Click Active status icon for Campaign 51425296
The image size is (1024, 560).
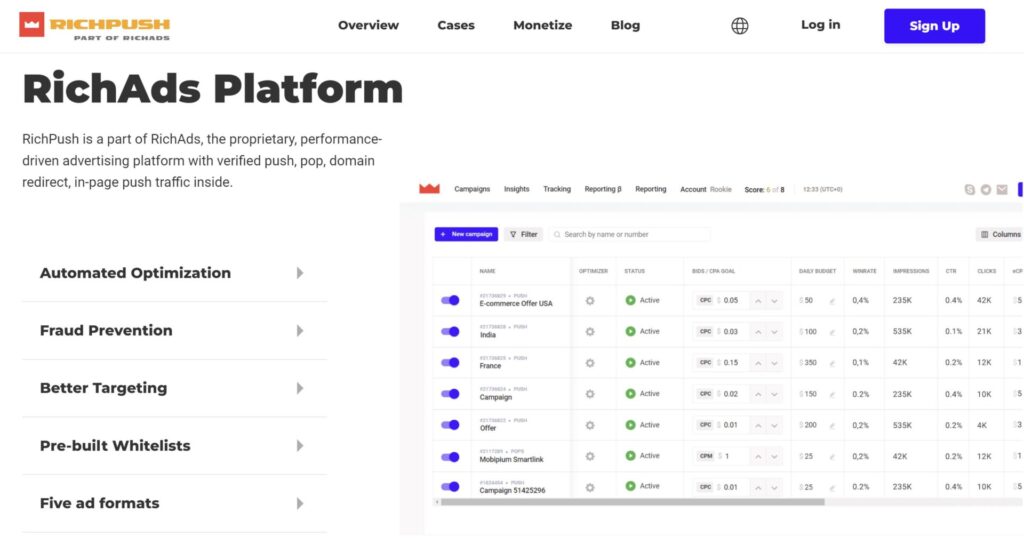point(630,486)
